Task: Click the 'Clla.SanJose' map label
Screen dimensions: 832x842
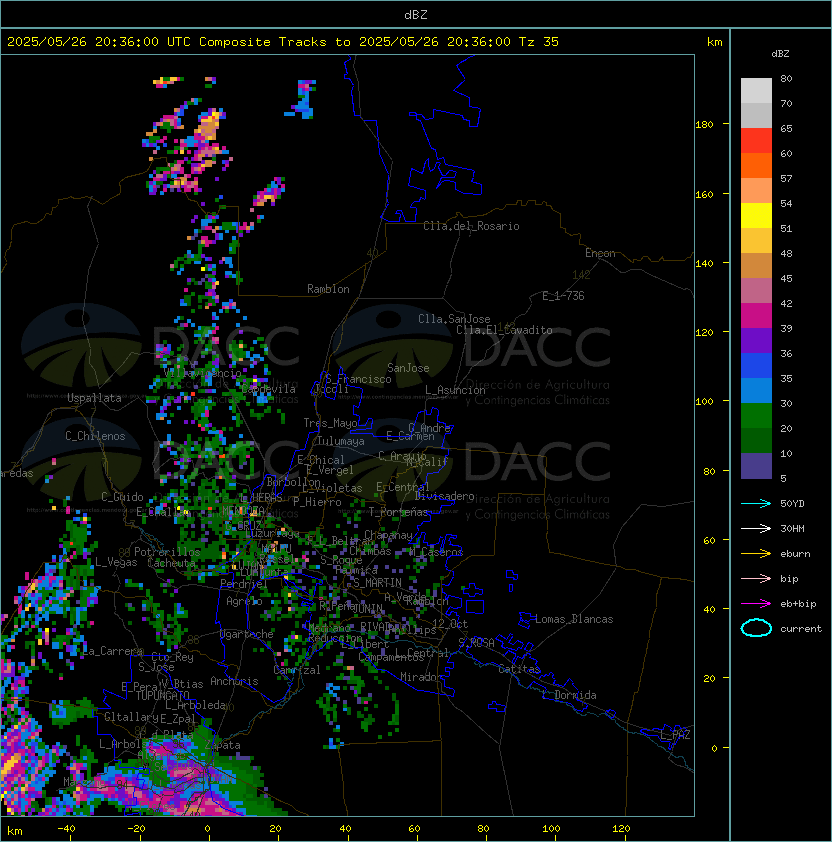Action: [x=454, y=319]
